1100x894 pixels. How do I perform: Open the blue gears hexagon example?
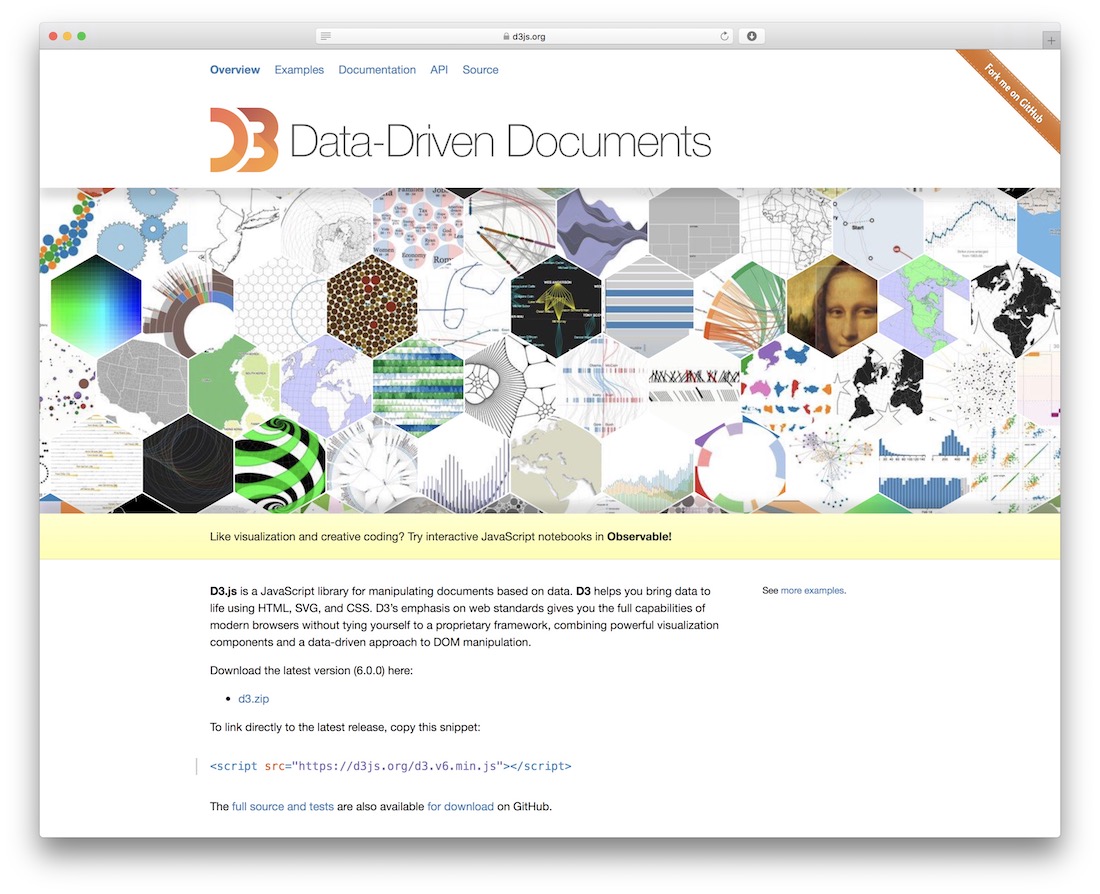click(142, 229)
